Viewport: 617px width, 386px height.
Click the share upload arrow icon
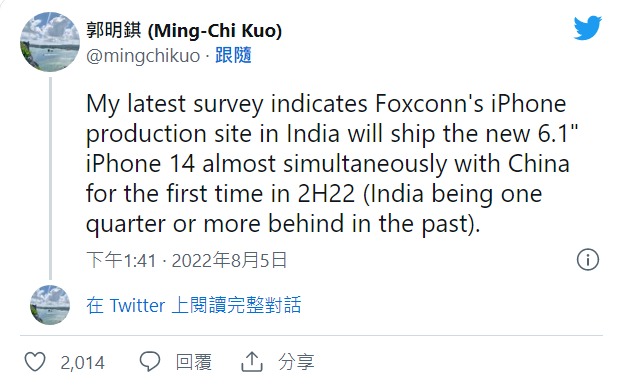pos(252,362)
